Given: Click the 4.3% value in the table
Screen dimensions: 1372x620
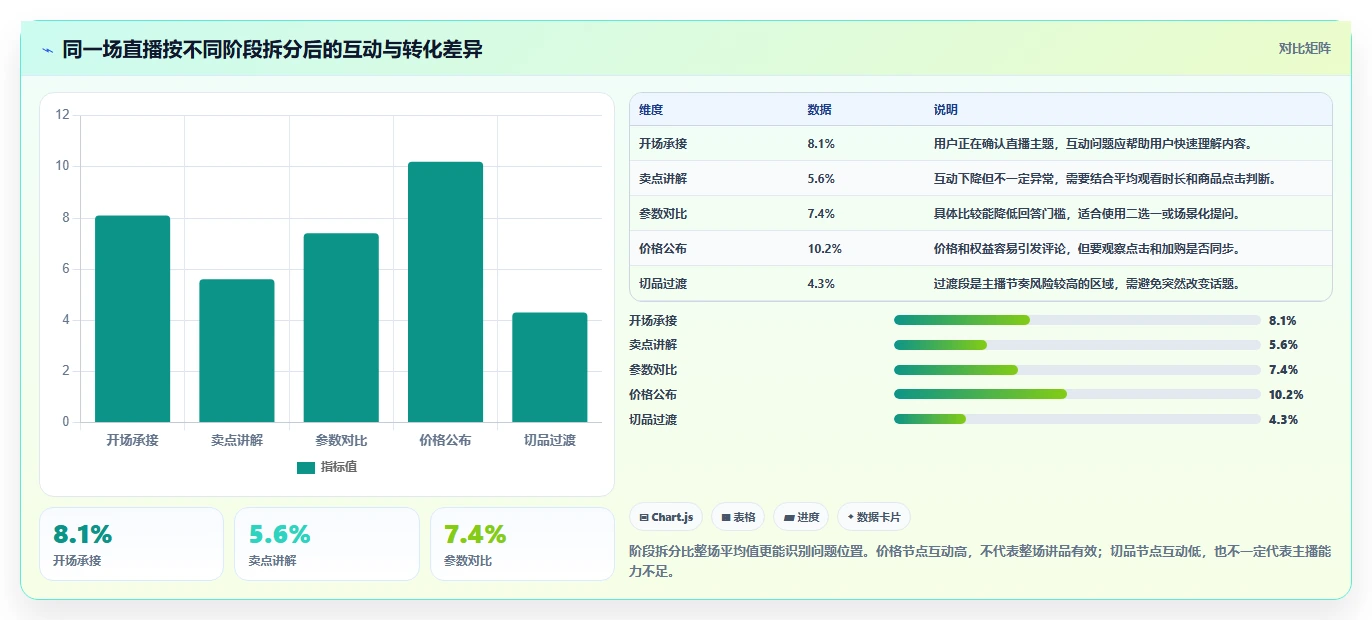Looking at the screenshot, I should (x=821, y=283).
